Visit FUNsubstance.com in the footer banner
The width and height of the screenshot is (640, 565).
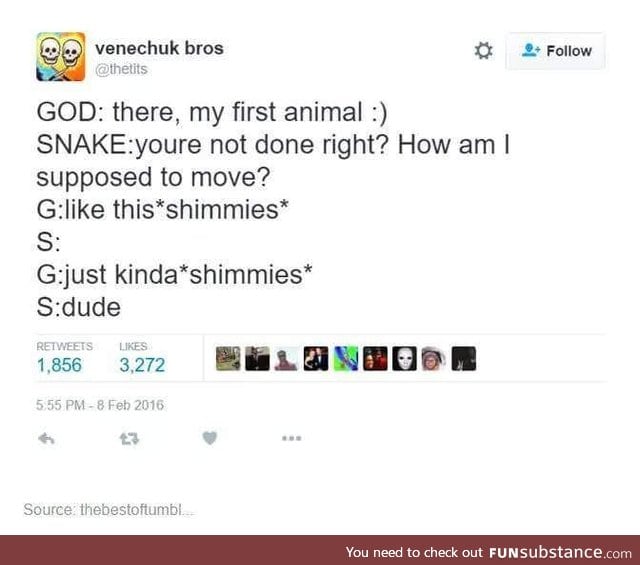560,552
